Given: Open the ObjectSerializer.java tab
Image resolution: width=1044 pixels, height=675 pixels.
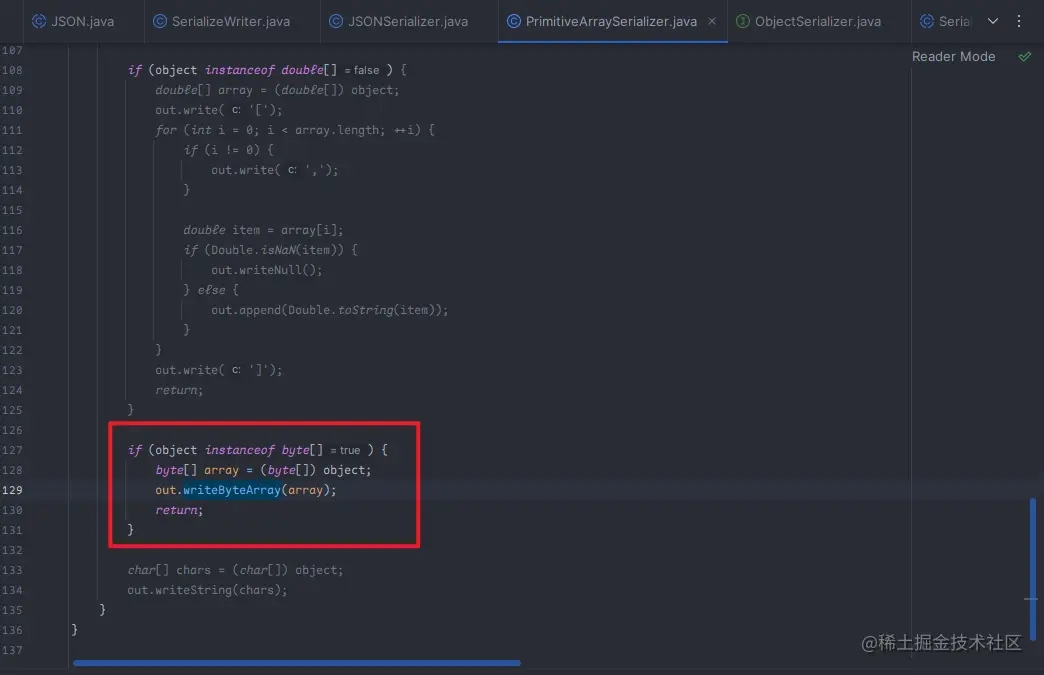Looking at the screenshot, I should point(808,21).
